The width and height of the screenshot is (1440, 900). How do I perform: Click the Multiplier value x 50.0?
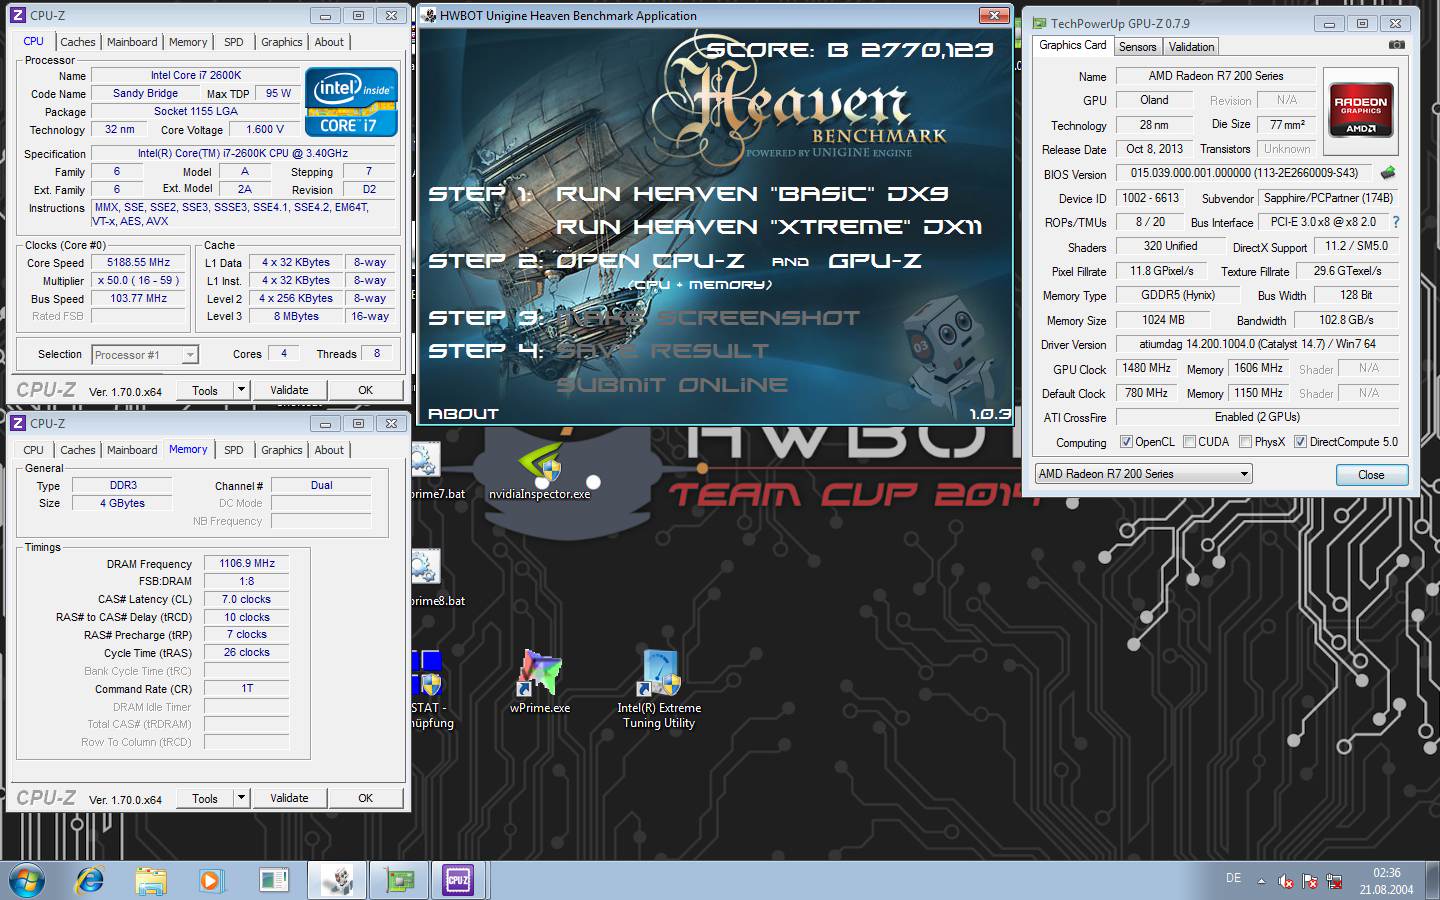click(x=138, y=280)
